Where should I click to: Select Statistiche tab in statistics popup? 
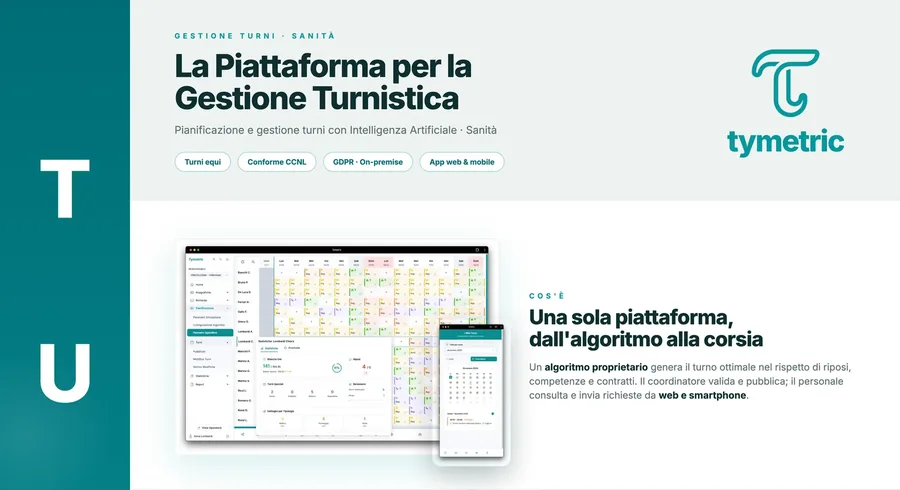pyautogui.click(x=270, y=348)
